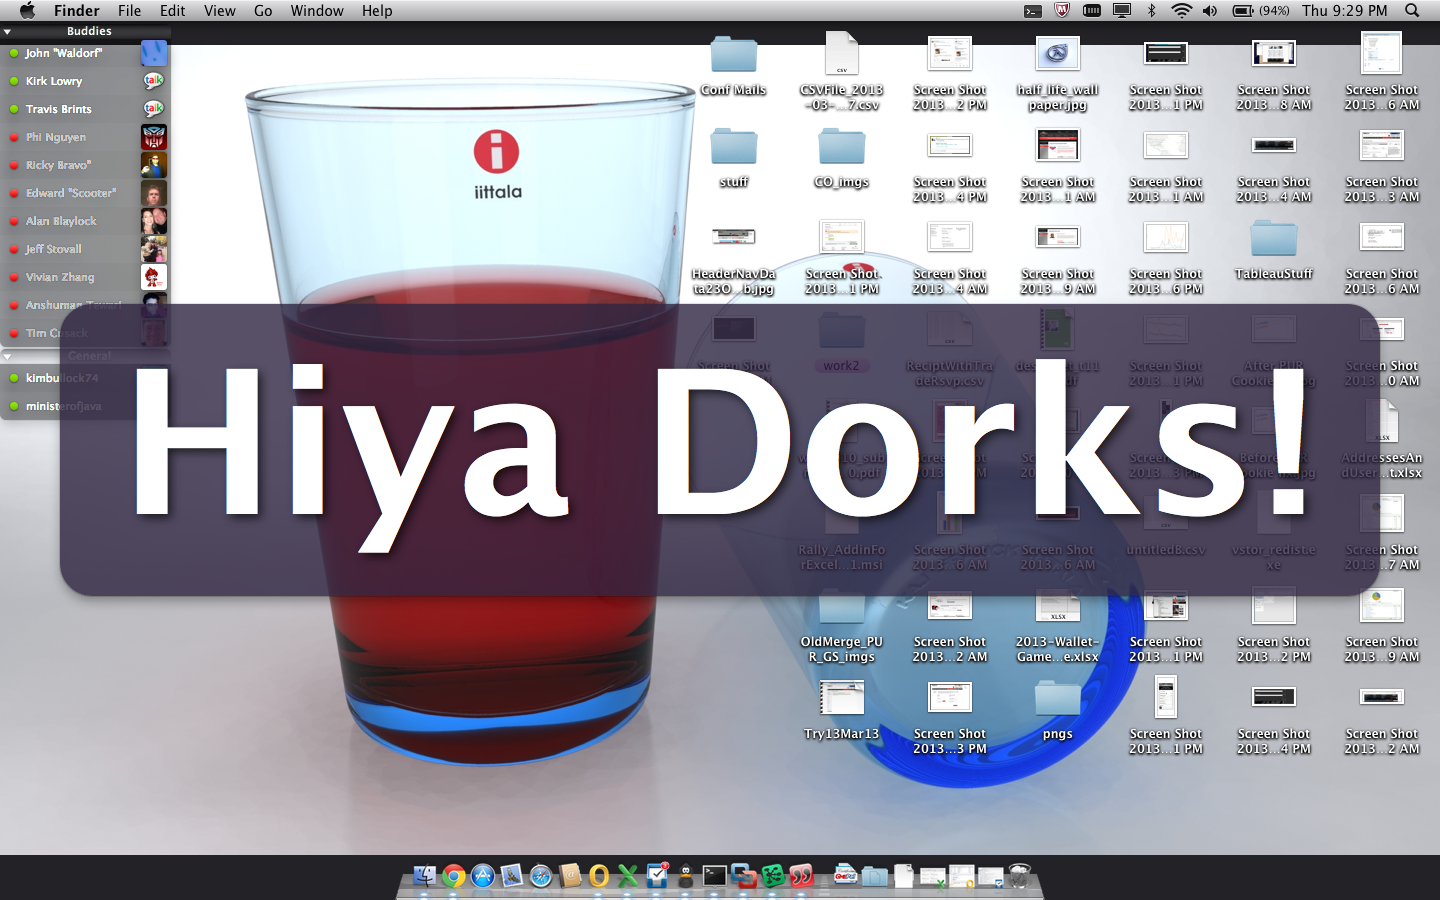This screenshot has height=900, width=1440.
Task: Open Finder from the Dock
Action: click(424, 876)
